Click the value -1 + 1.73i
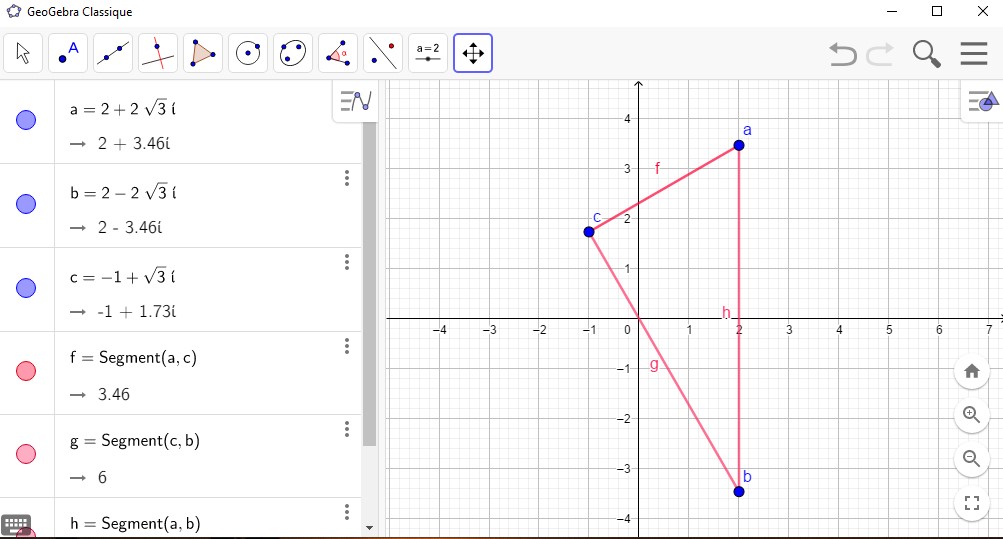 click(x=136, y=311)
